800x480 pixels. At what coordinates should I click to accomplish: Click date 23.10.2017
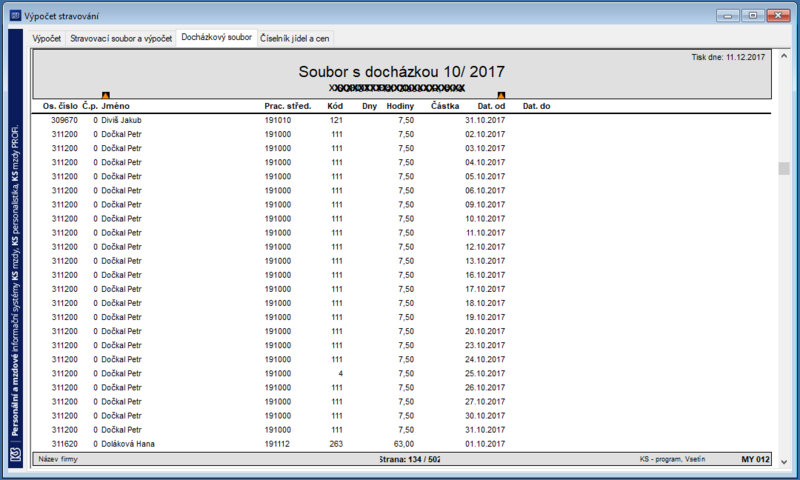click(485, 345)
